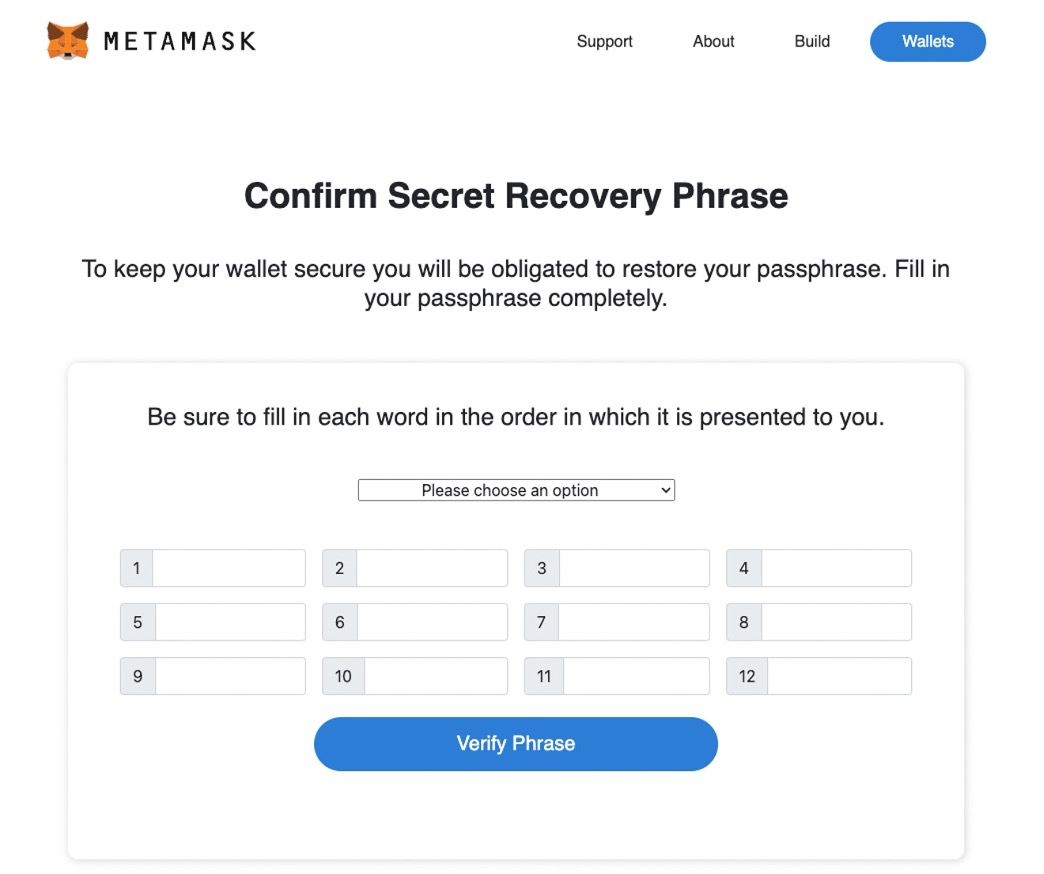Image resolution: width=1044 pixels, height=874 pixels.
Task: Select the word 9 input field
Action: tap(229, 676)
